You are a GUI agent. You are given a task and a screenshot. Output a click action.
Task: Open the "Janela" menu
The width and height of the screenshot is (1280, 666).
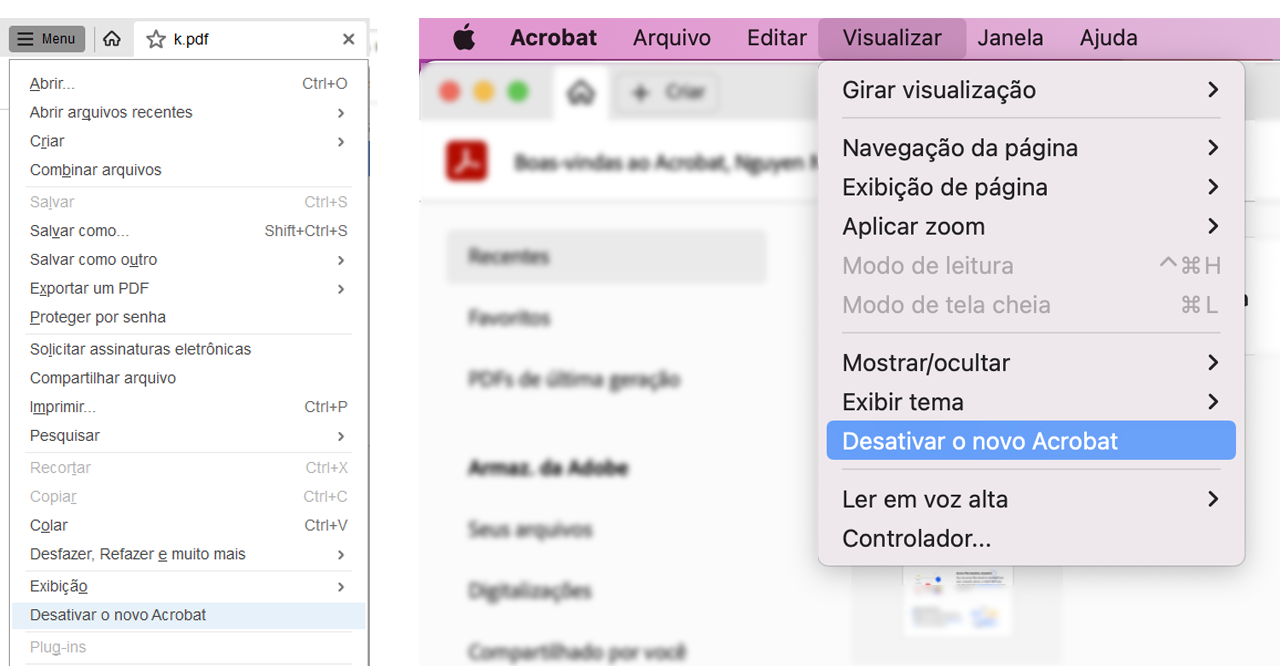[1010, 37]
